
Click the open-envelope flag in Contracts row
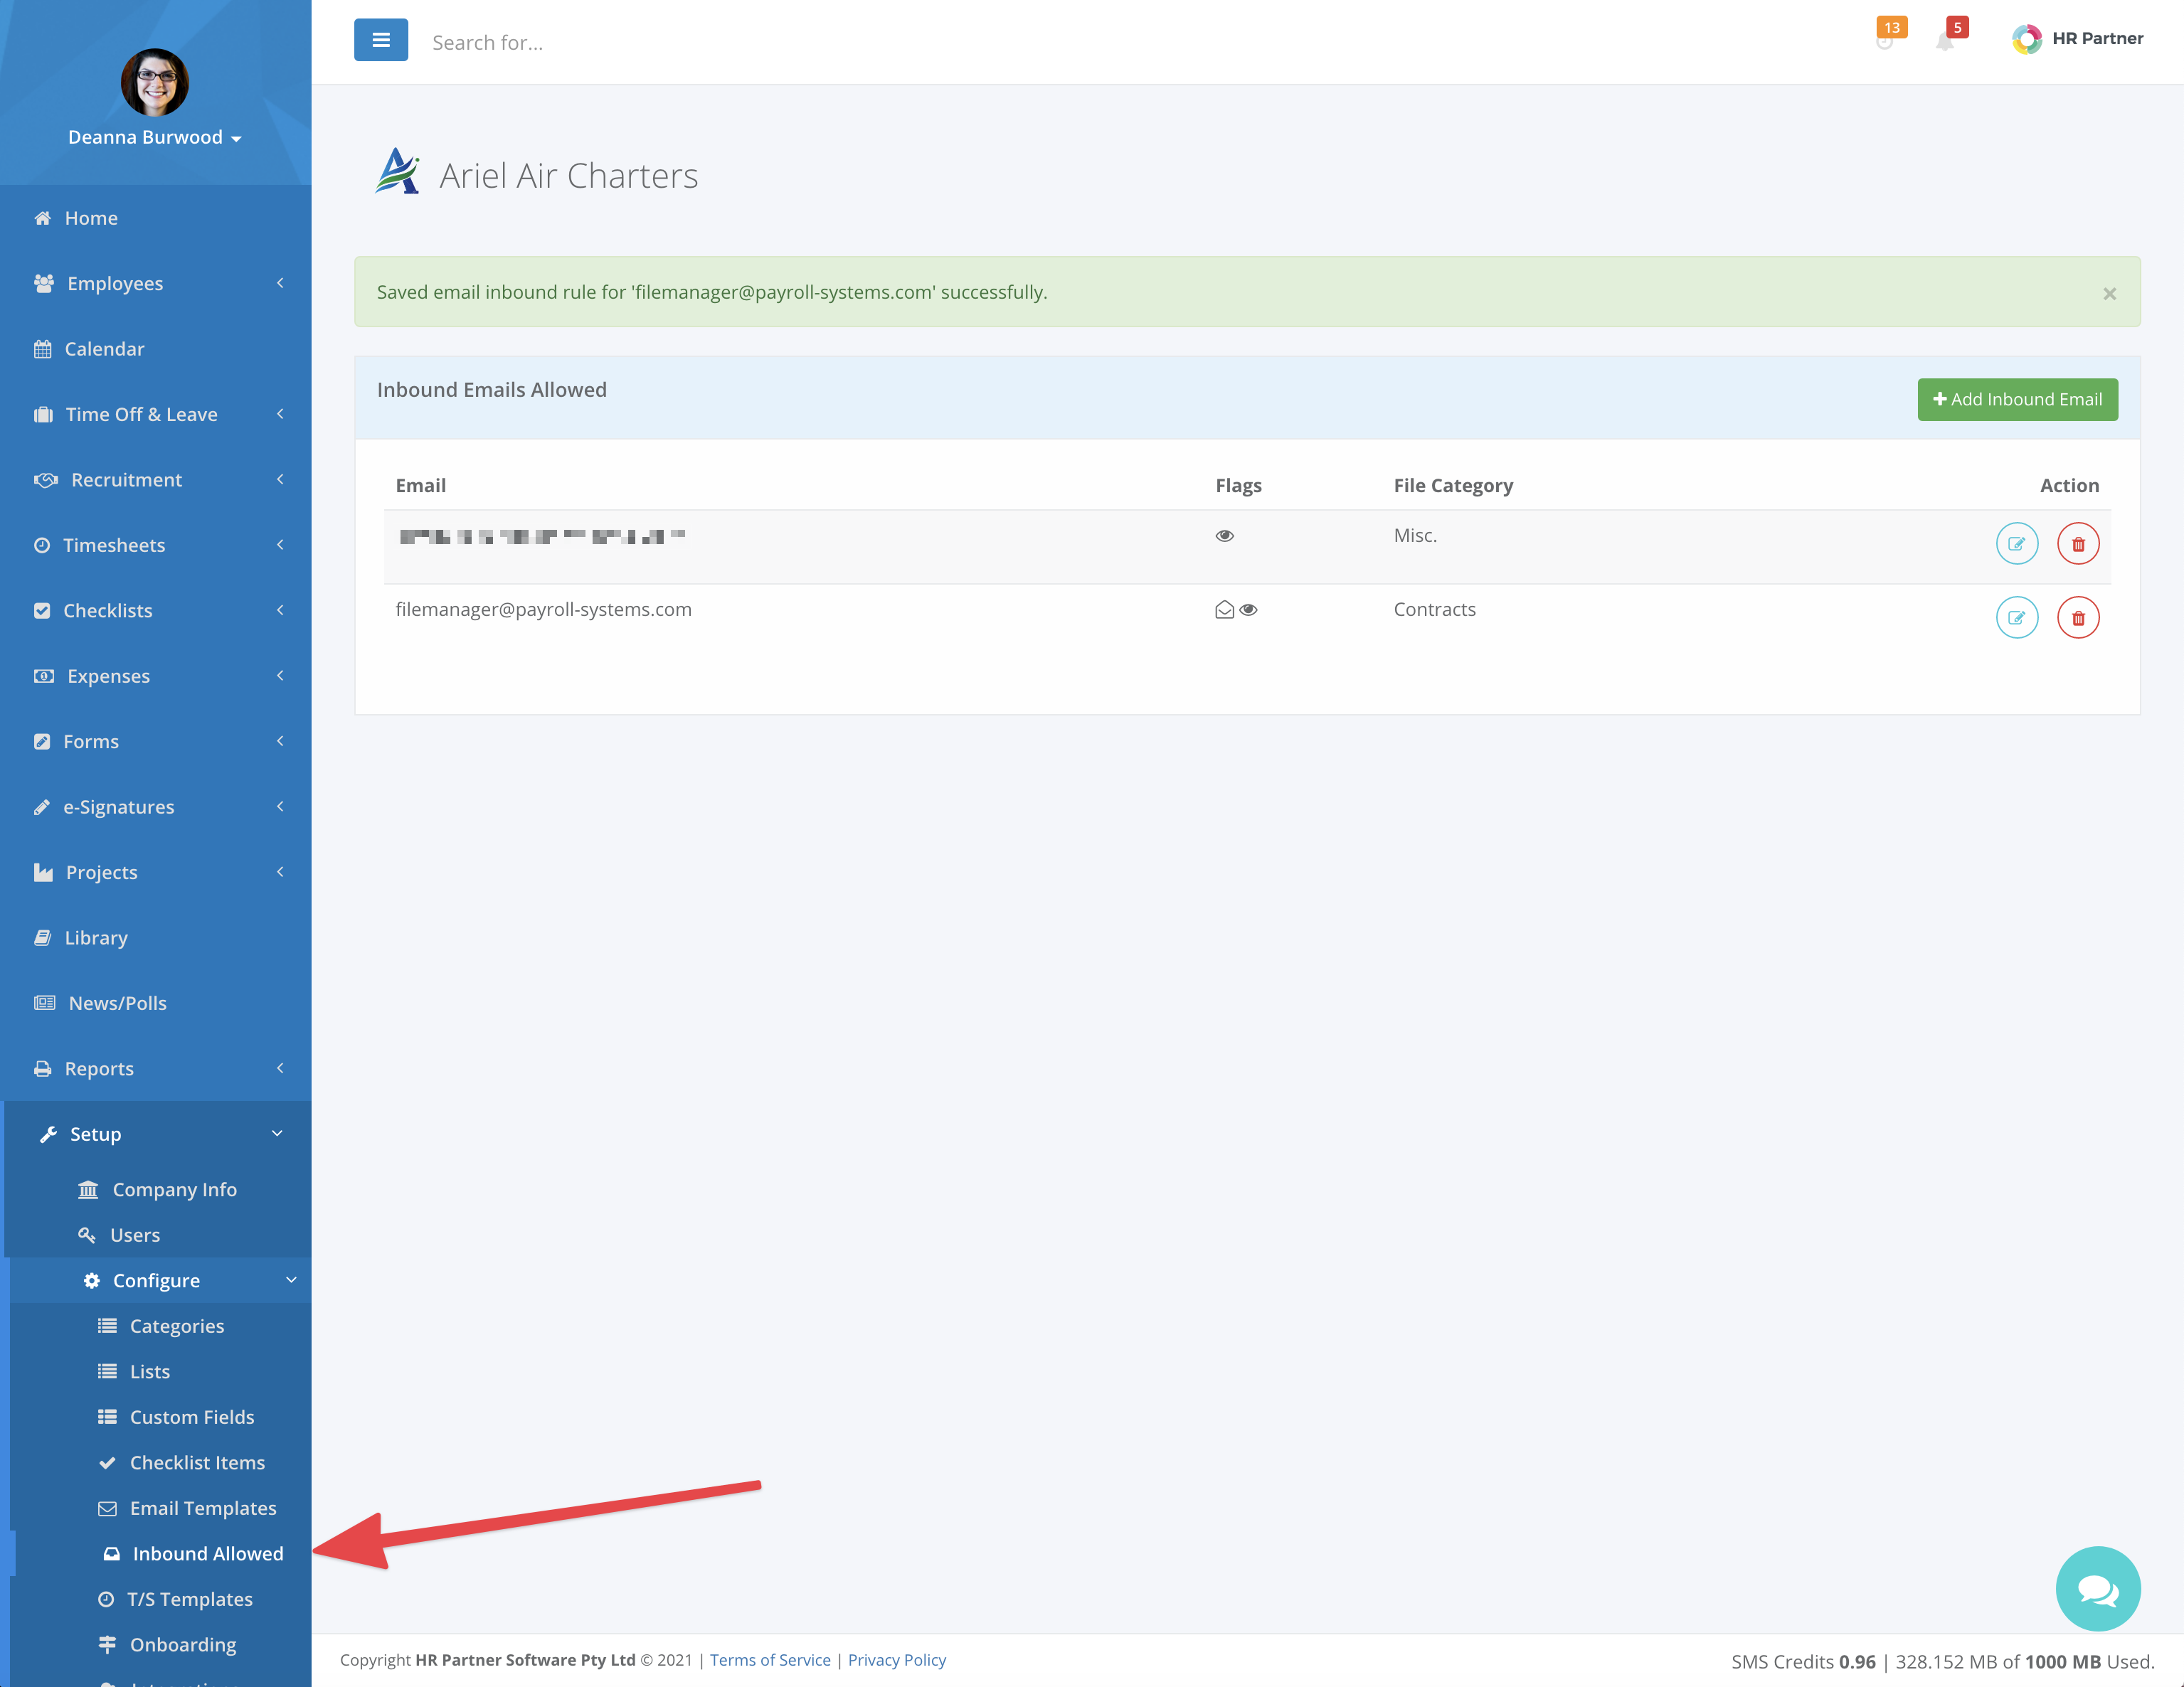point(1224,610)
